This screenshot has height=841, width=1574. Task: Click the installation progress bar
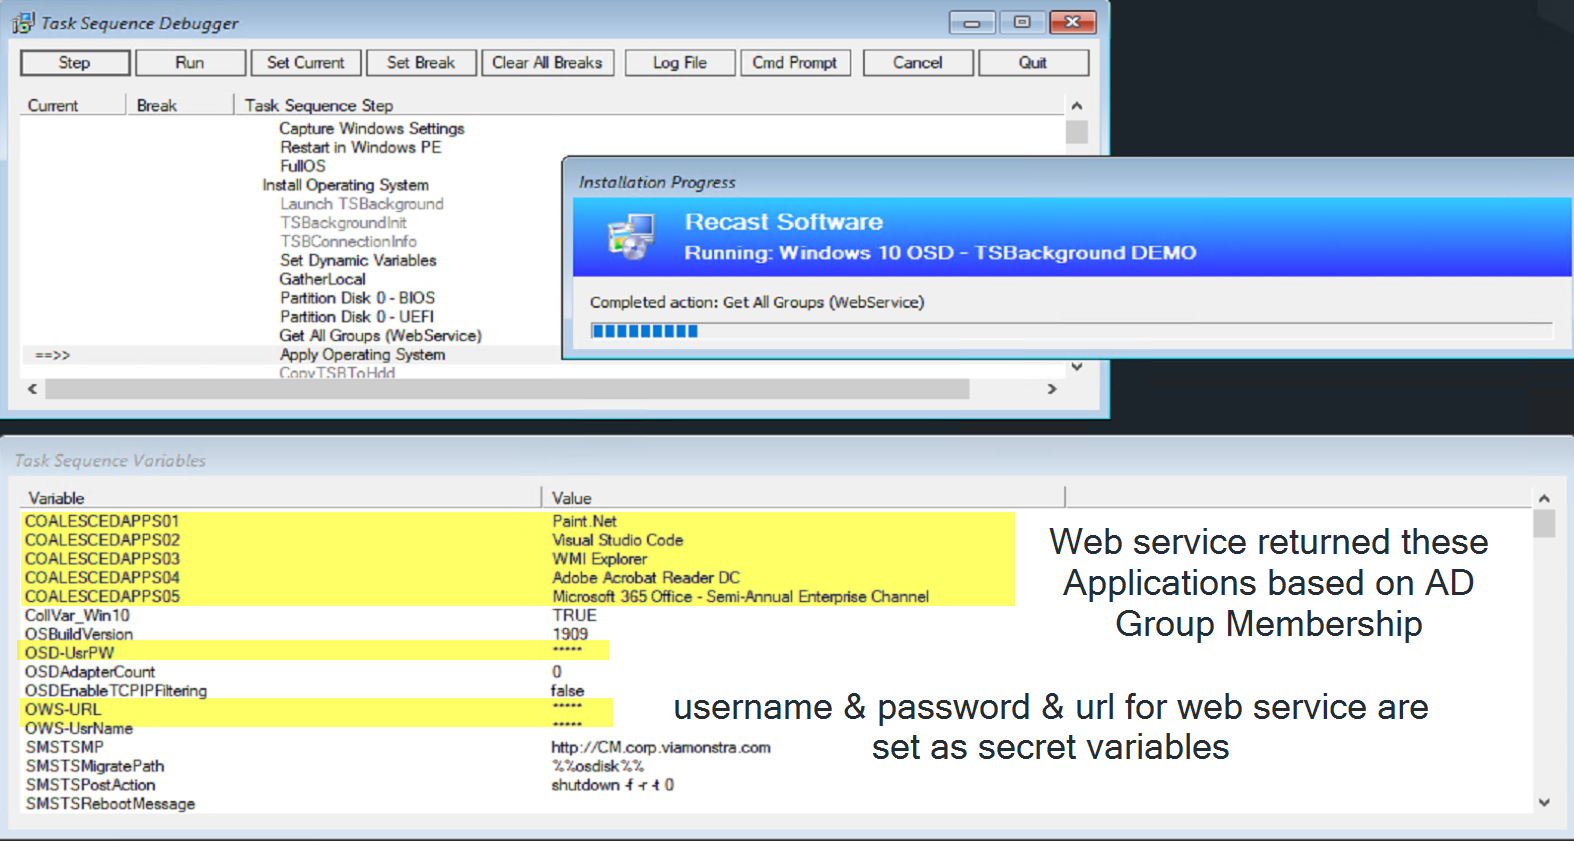point(1071,331)
